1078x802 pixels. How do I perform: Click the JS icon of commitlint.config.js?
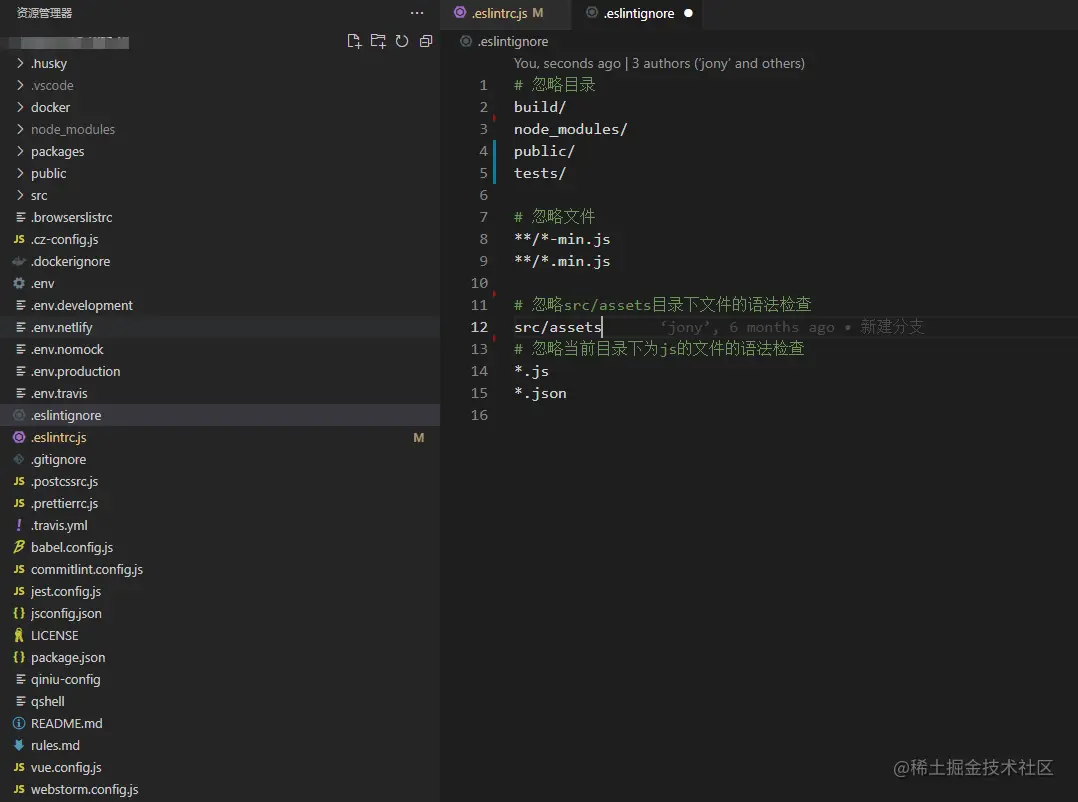coord(19,569)
